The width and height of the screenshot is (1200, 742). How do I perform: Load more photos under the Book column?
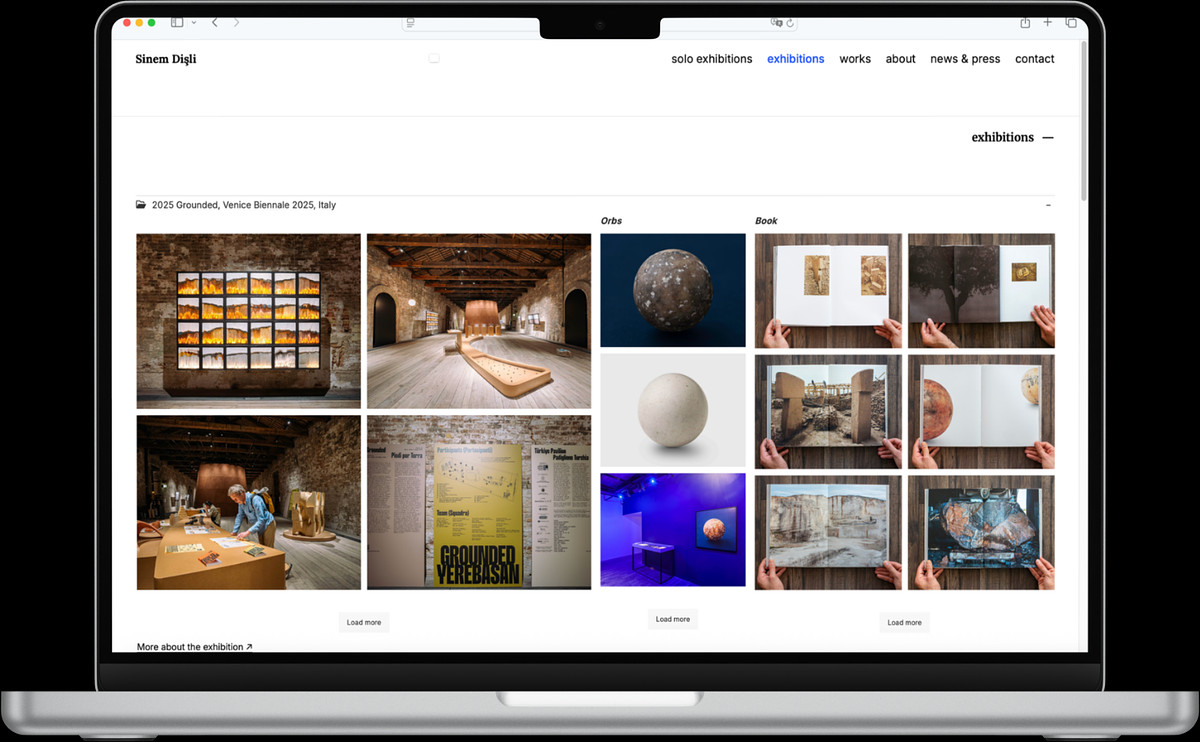coord(904,623)
